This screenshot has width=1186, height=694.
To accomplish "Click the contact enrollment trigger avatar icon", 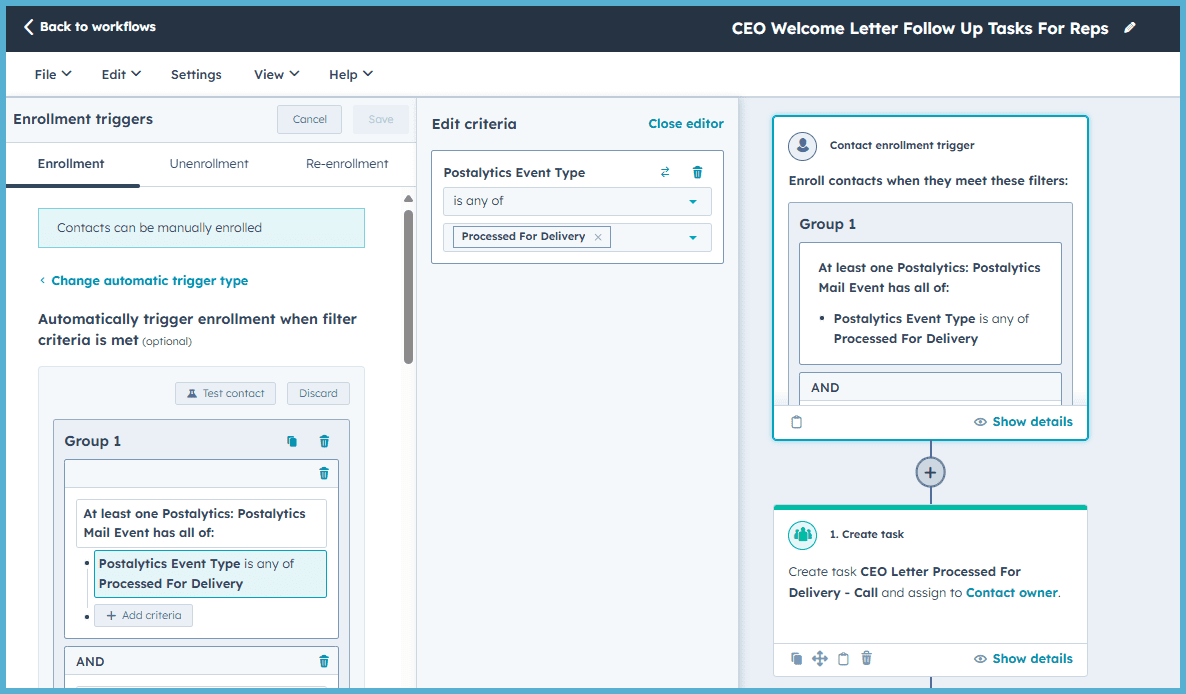I will [803, 145].
